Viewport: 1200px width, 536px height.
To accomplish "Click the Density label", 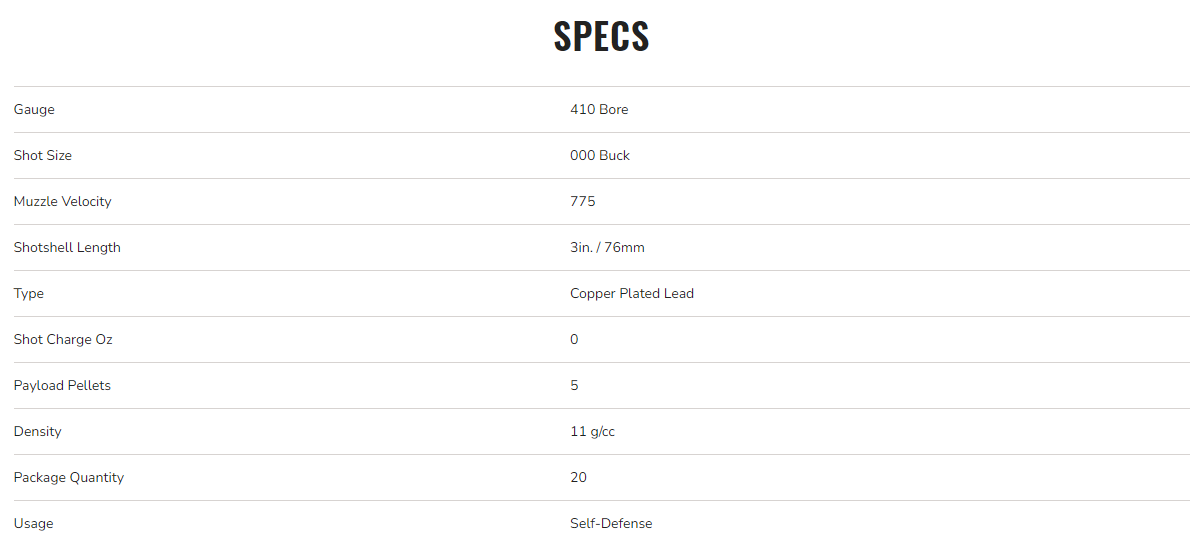I will click(x=38, y=432).
